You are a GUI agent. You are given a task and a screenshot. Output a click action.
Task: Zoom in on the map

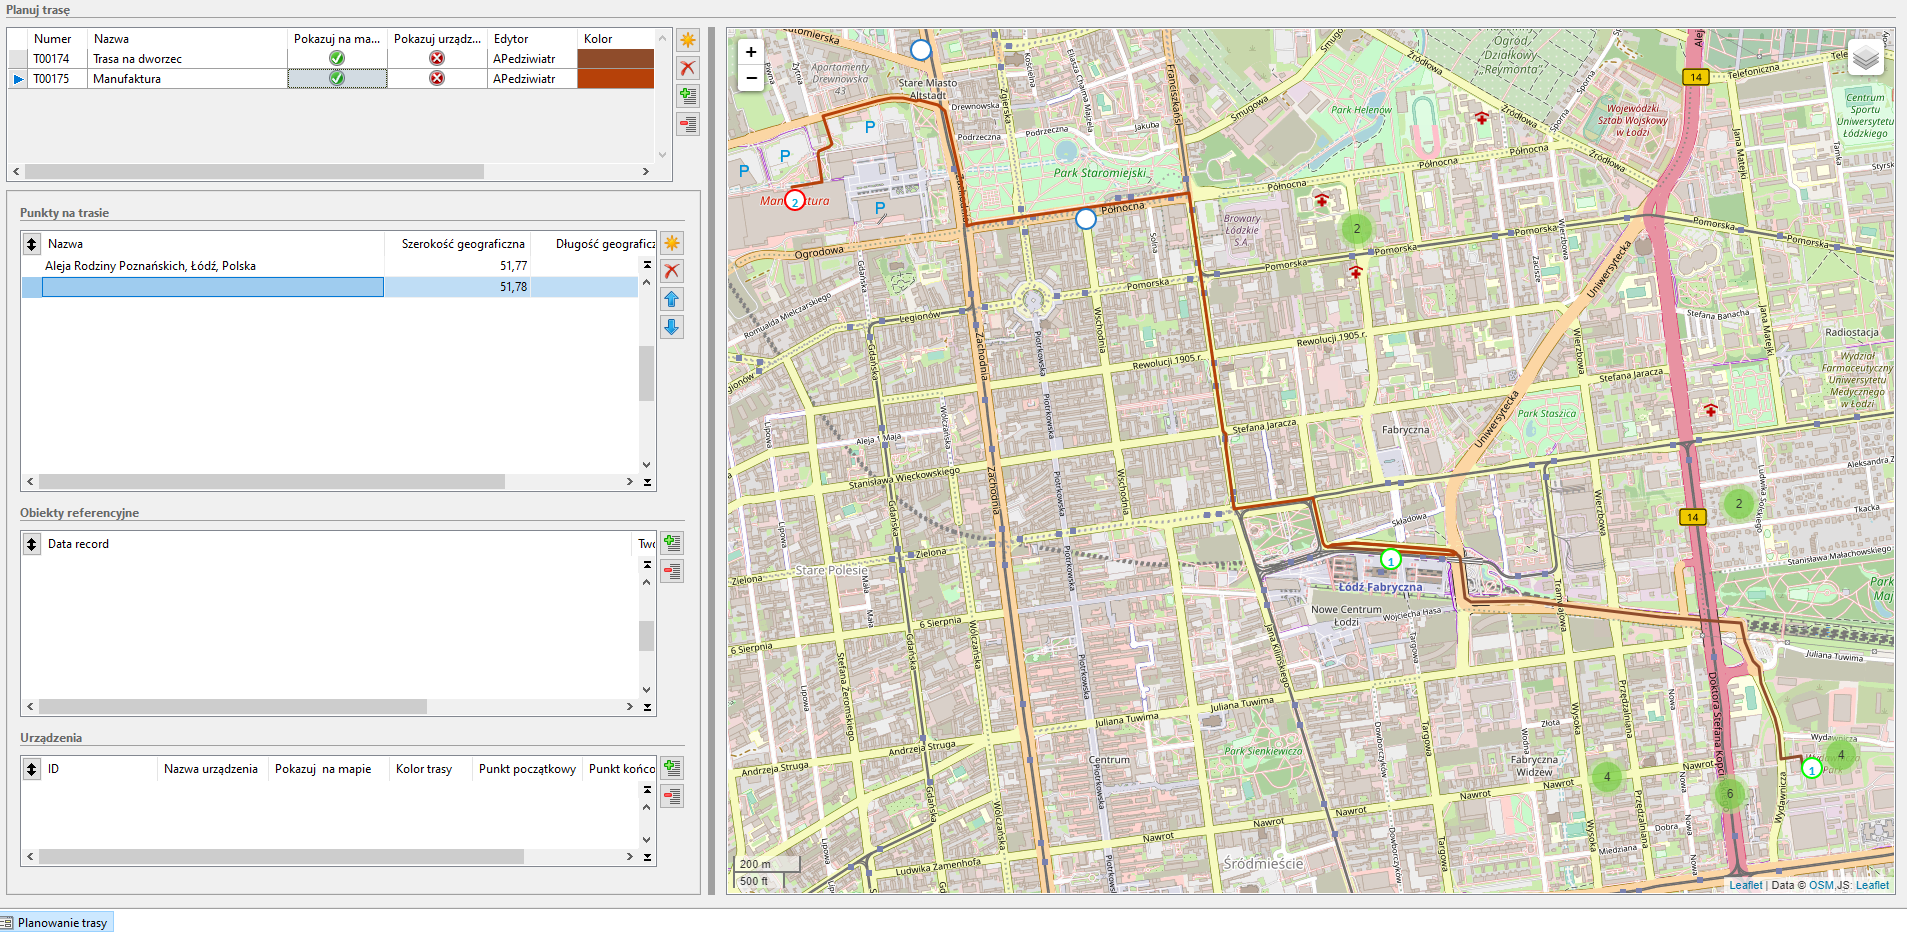pyautogui.click(x=751, y=52)
